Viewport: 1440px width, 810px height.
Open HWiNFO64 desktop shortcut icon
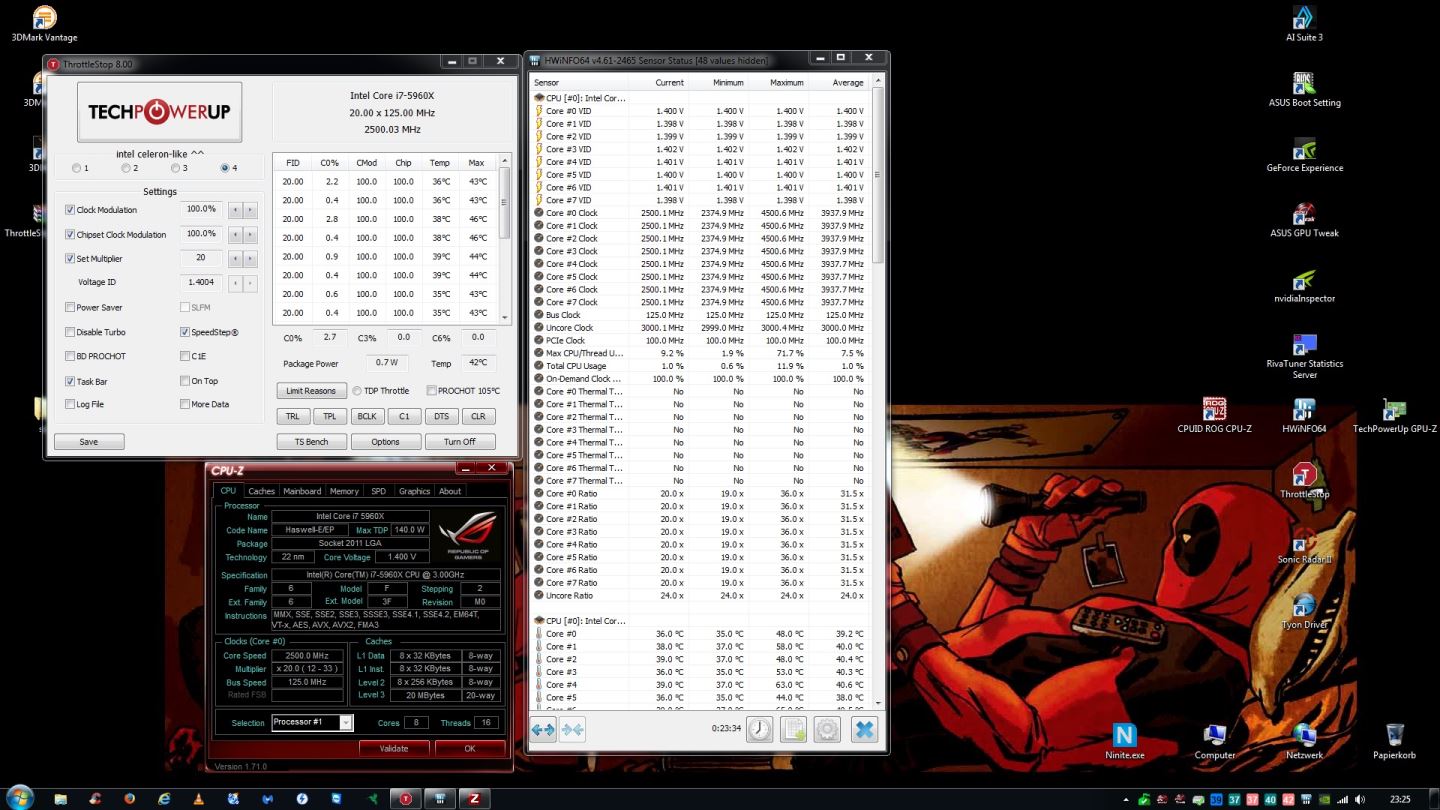click(1304, 416)
